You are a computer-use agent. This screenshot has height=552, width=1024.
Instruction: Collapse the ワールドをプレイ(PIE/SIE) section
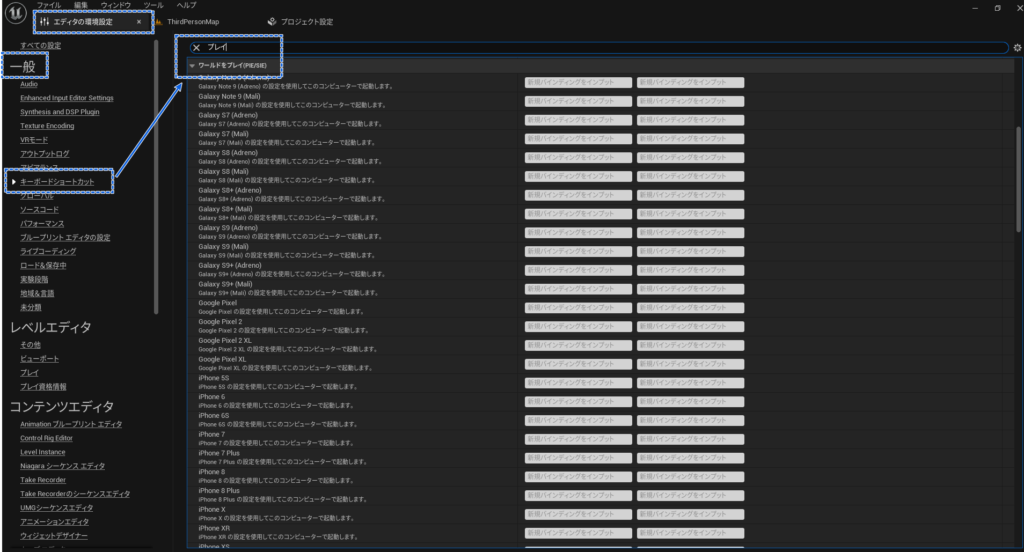[x=192, y=66]
